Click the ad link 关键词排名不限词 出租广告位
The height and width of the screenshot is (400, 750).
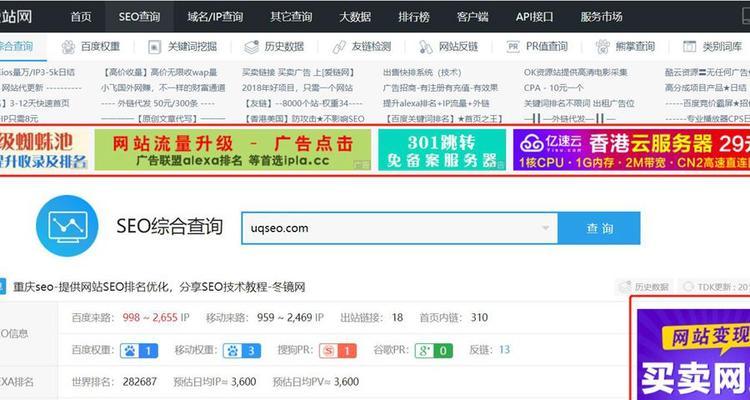(x=579, y=103)
